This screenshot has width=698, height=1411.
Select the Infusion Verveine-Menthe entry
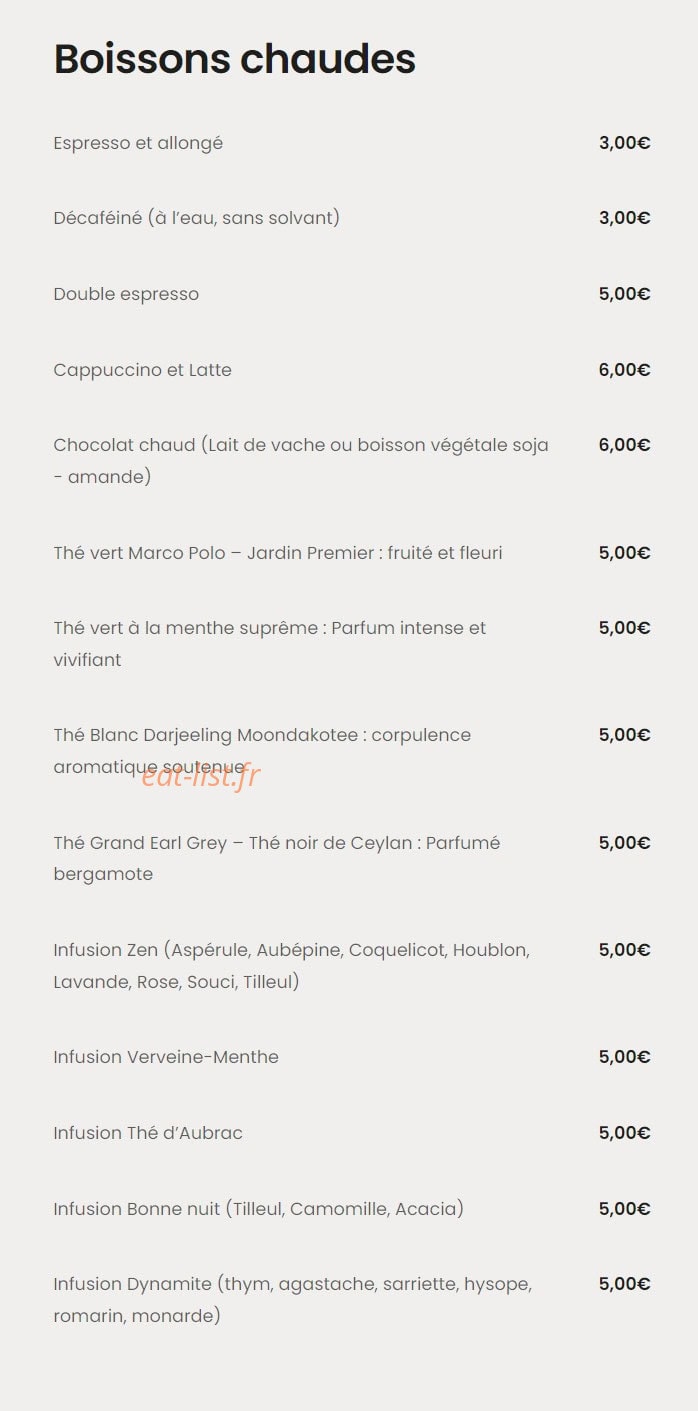tap(166, 1057)
